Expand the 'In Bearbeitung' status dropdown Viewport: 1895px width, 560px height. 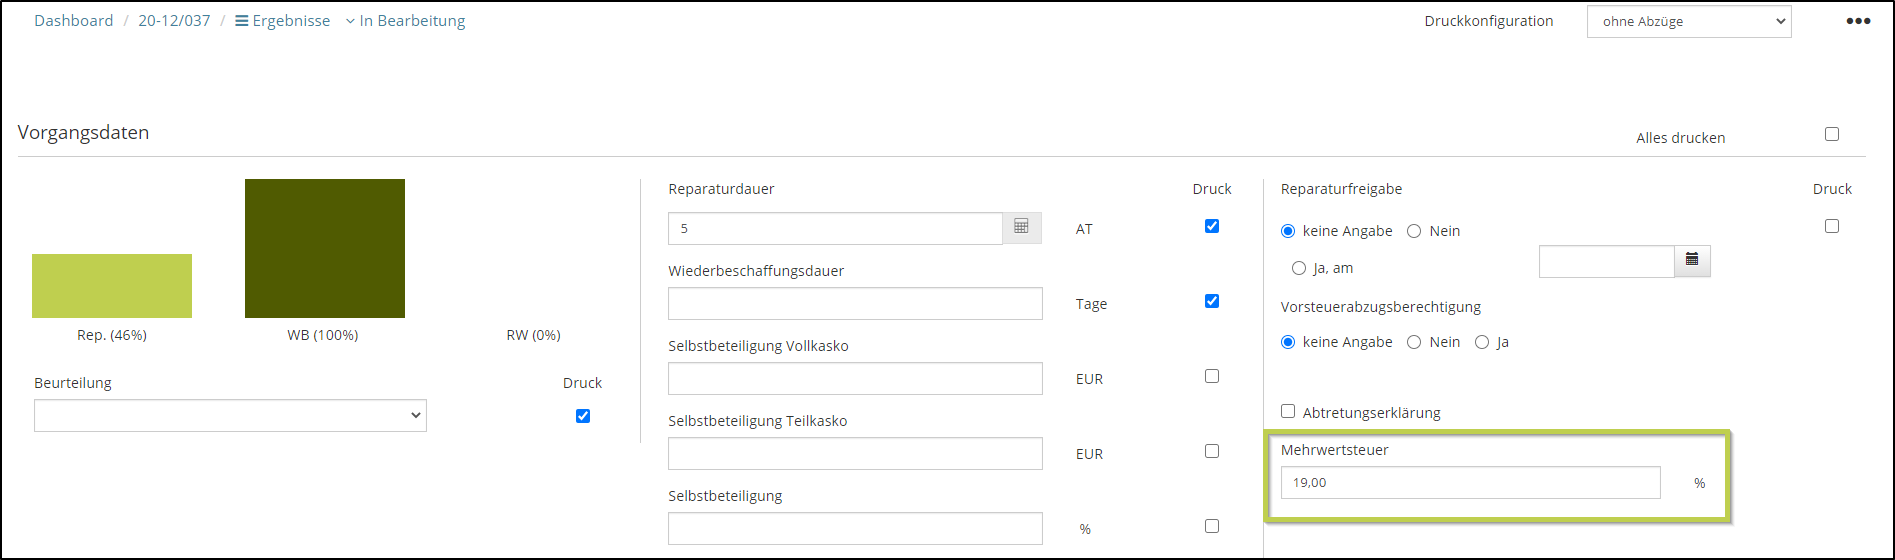click(406, 21)
